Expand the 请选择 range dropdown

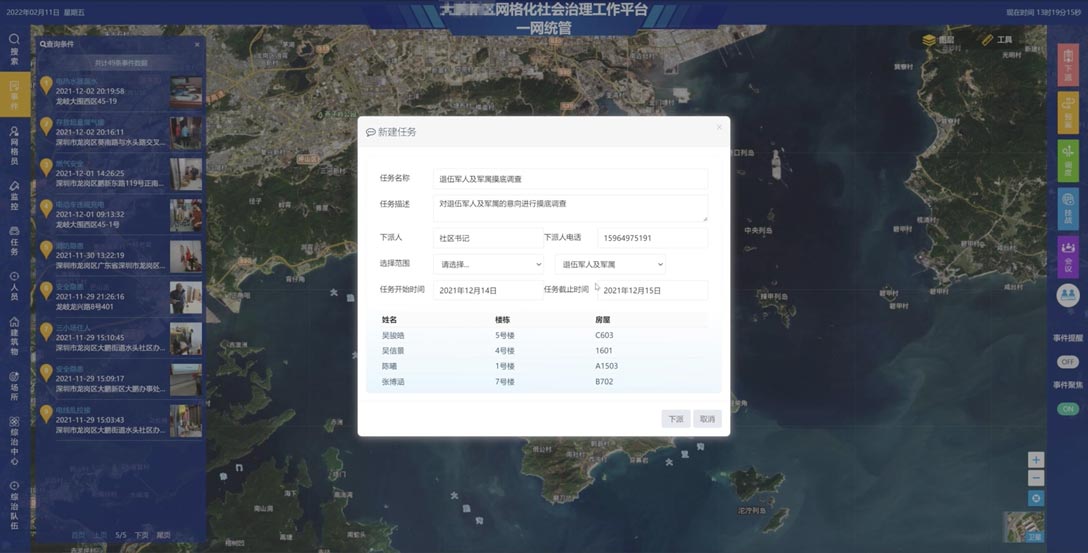488,265
